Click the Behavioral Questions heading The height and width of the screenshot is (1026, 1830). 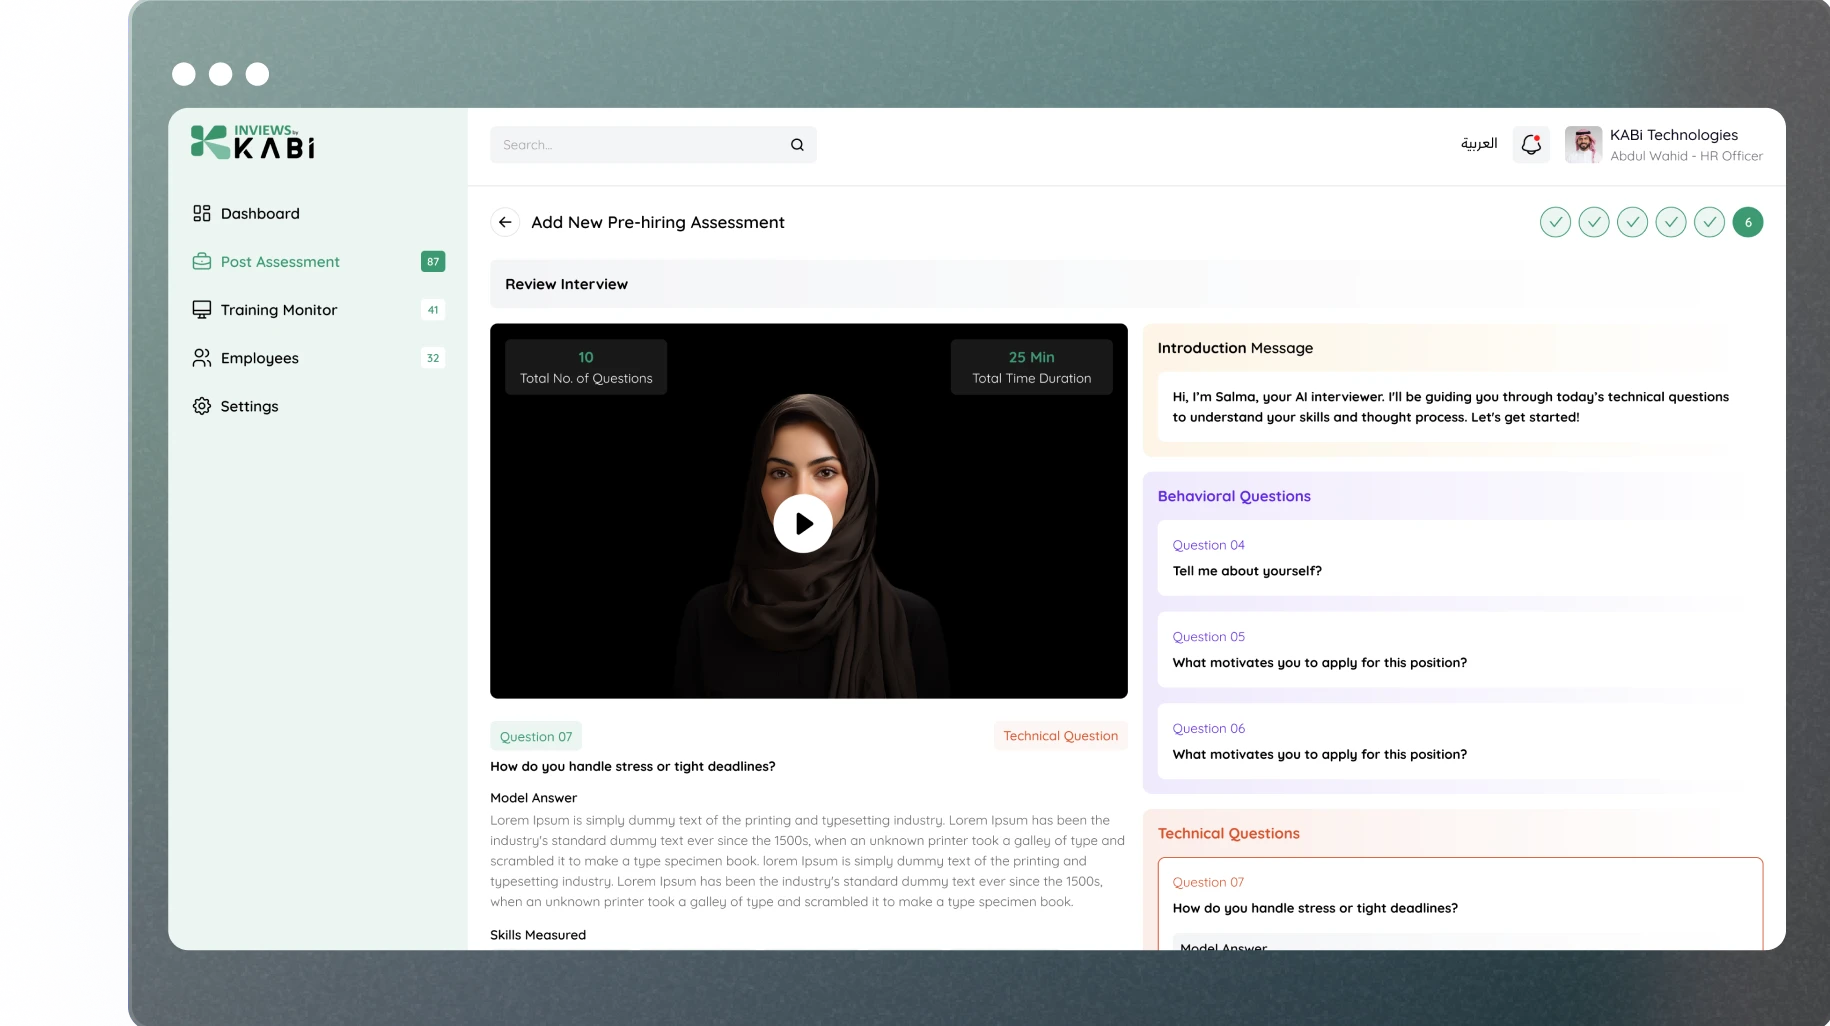(x=1234, y=496)
